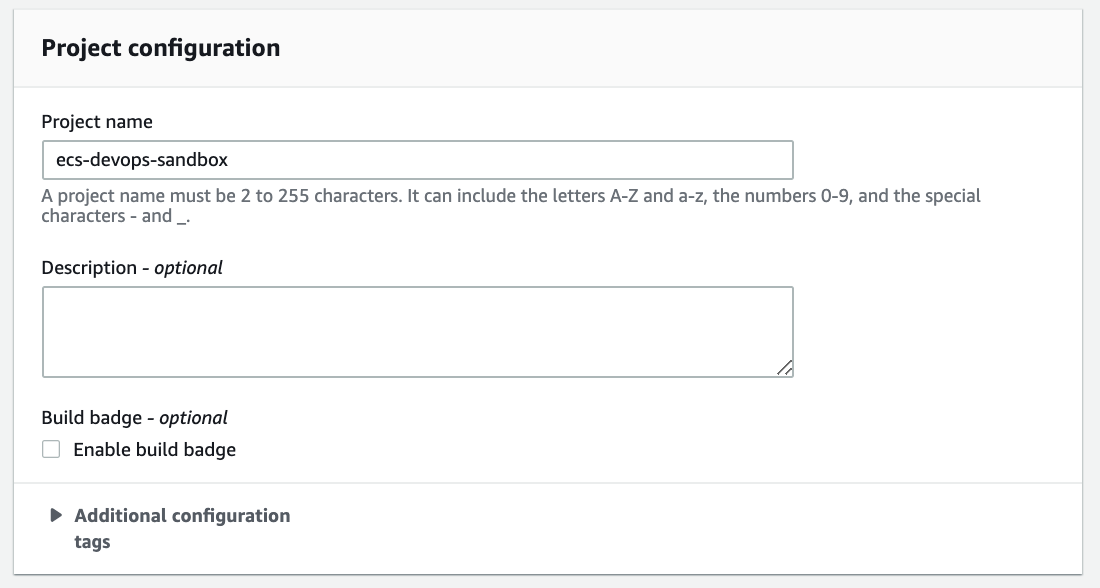The width and height of the screenshot is (1100, 588).
Task: Click the Description textarea resize handle
Action: [x=786, y=368]
